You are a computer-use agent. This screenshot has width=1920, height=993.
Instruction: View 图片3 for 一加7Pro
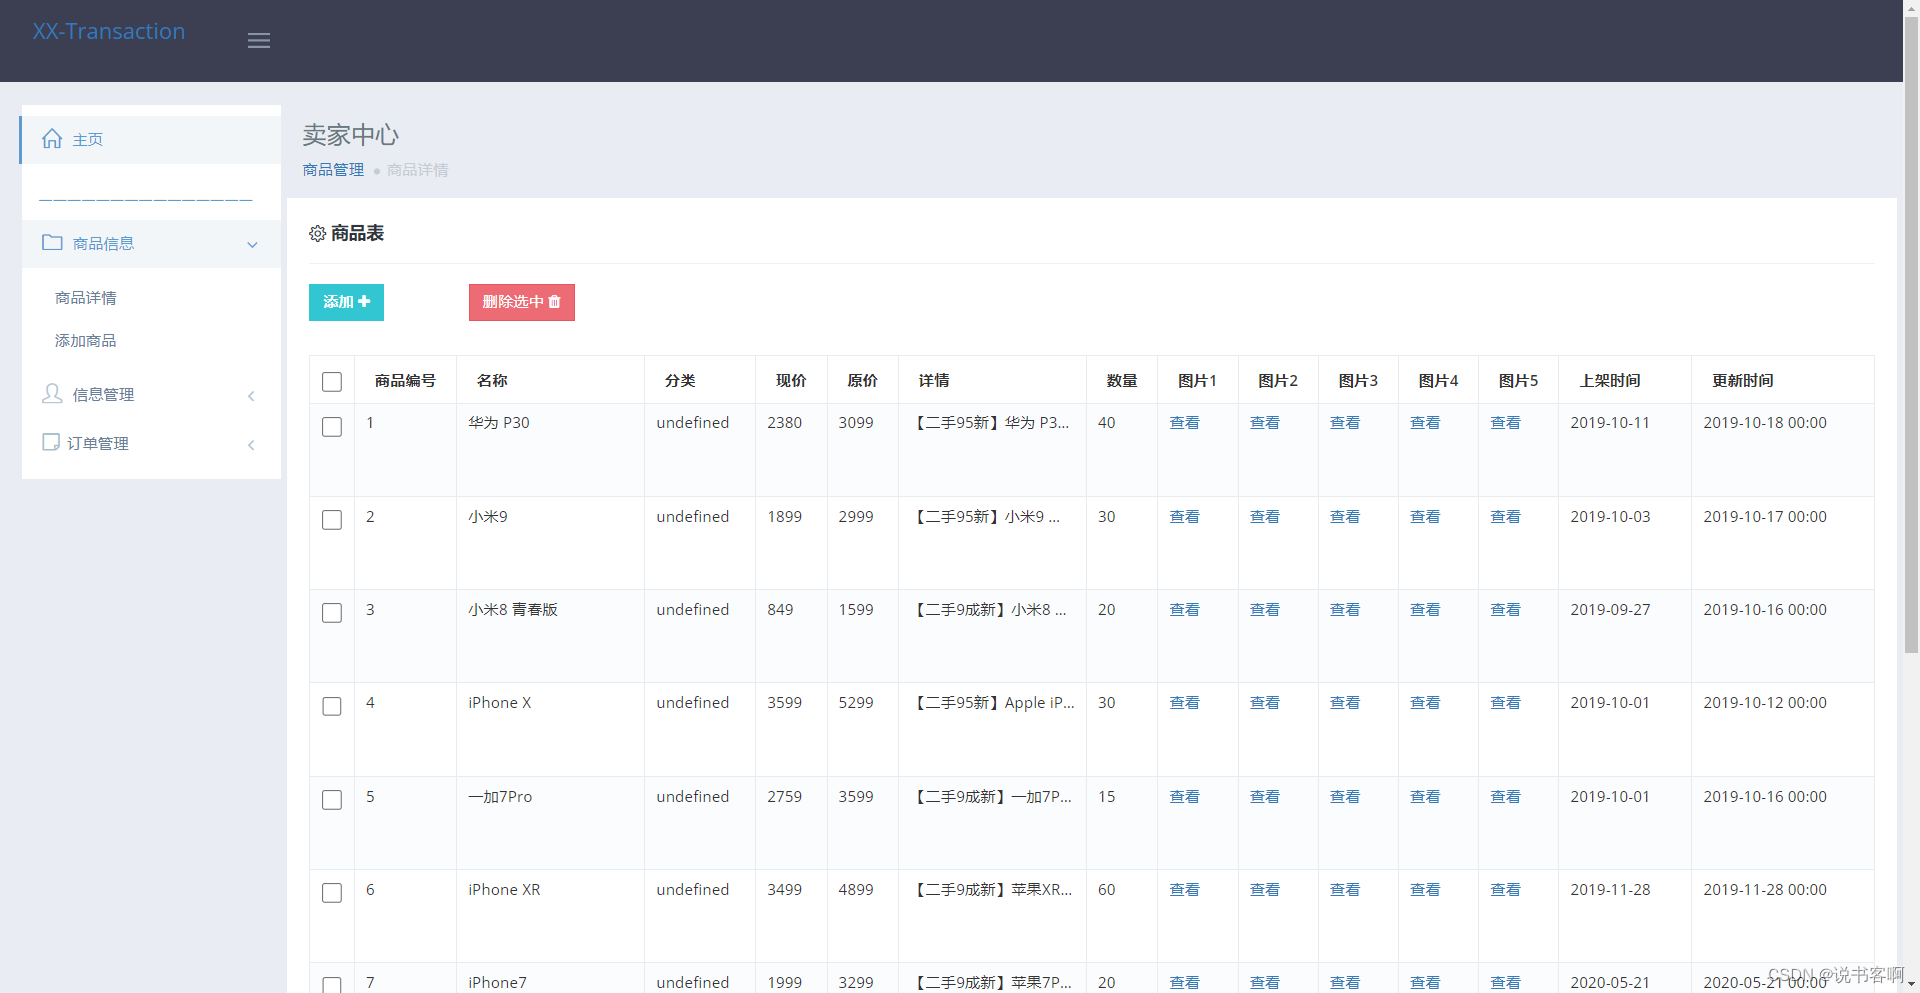(1345, 797)
